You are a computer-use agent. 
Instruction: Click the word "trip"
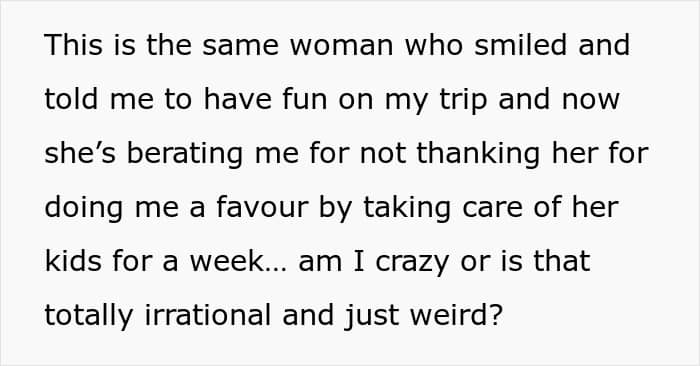[x=463, y=99]
